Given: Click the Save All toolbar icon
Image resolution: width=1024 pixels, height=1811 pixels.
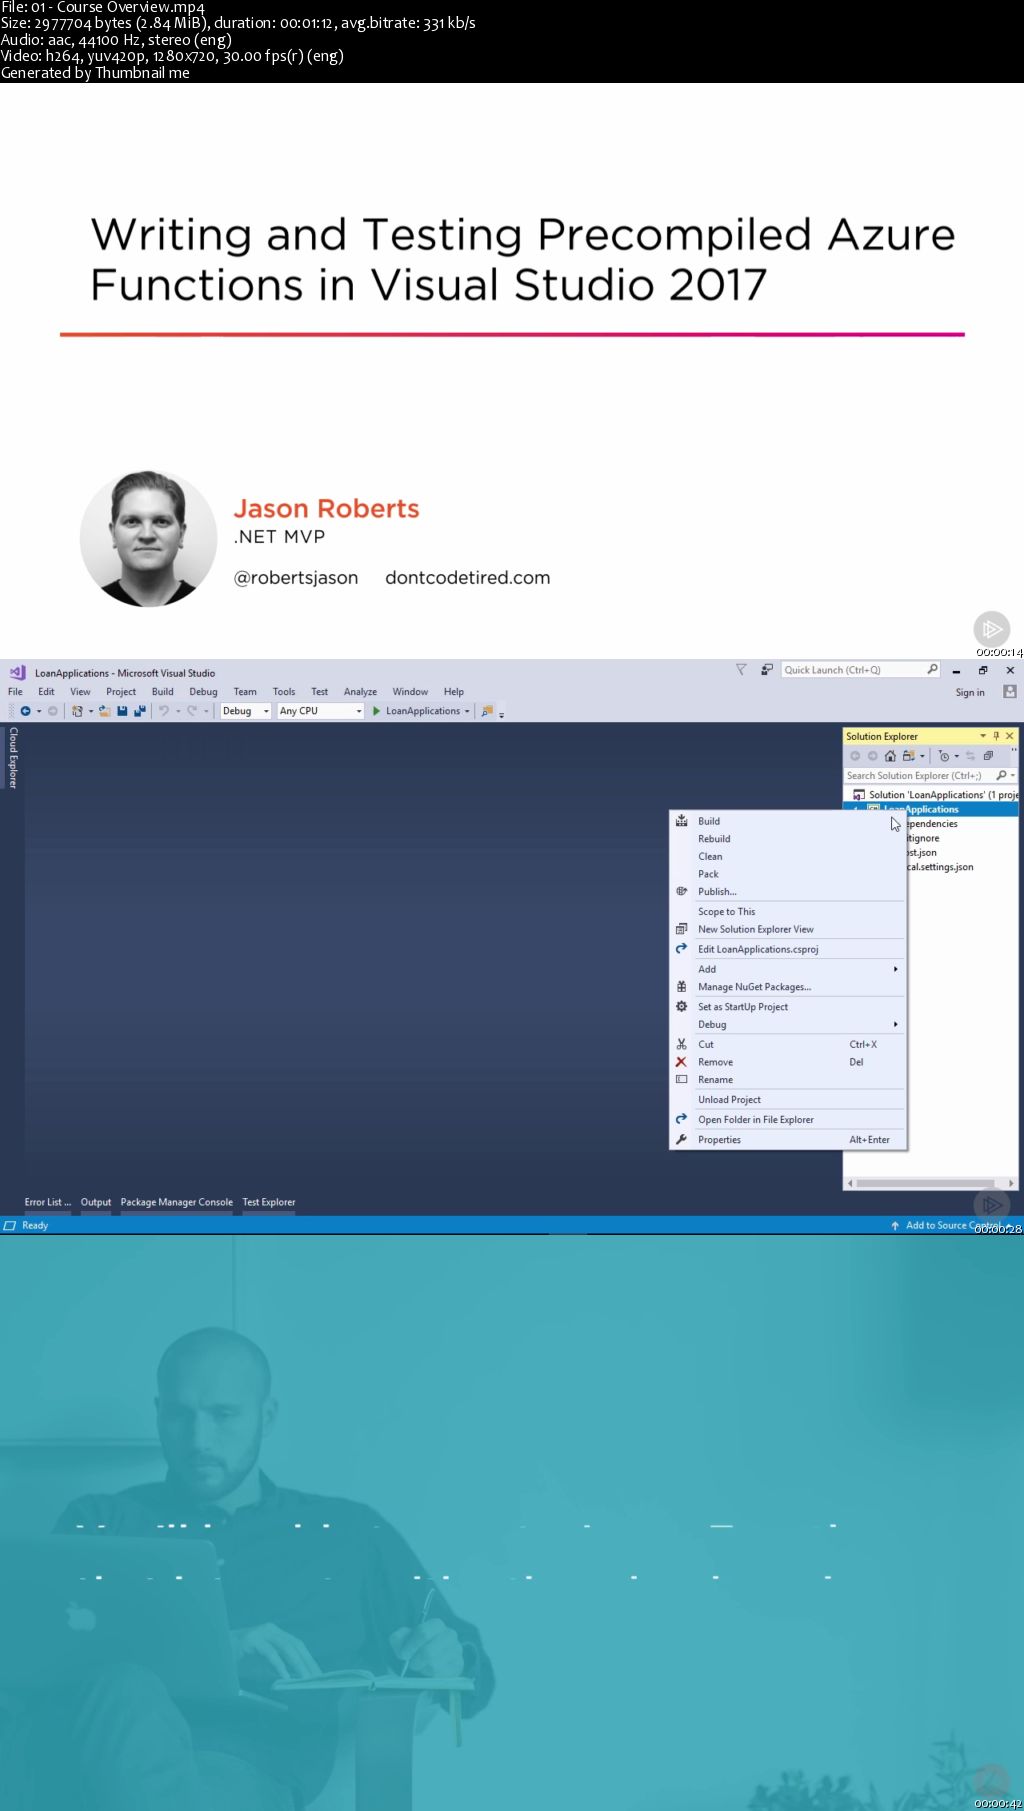Looking at the screenshot, I should [x=139, y=711].
